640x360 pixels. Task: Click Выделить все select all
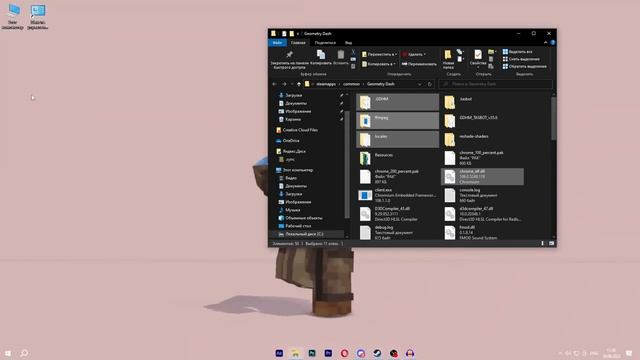pyautogui.click(x=518, y=52)
